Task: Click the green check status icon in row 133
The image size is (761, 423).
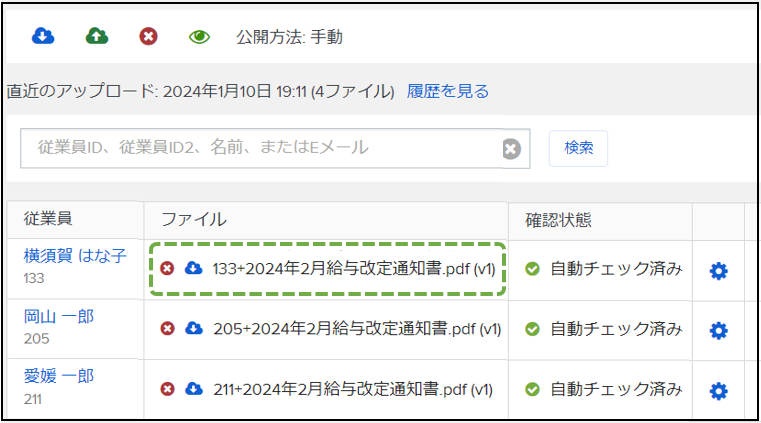Action: 532,269
